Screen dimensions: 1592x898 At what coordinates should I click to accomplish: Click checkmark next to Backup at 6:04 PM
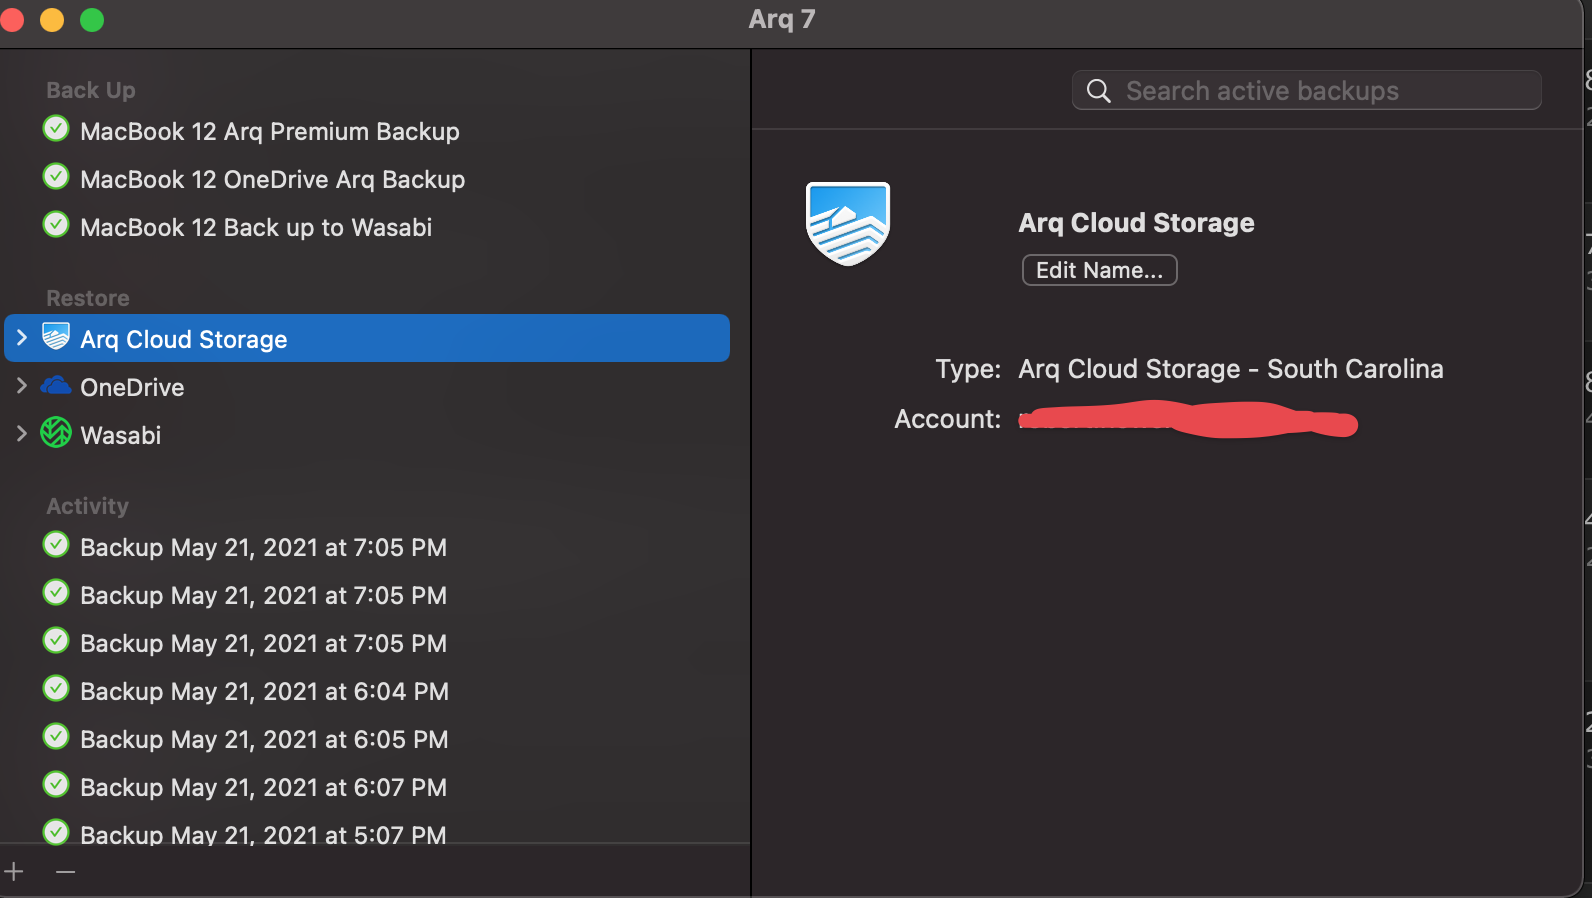point(56,689)
